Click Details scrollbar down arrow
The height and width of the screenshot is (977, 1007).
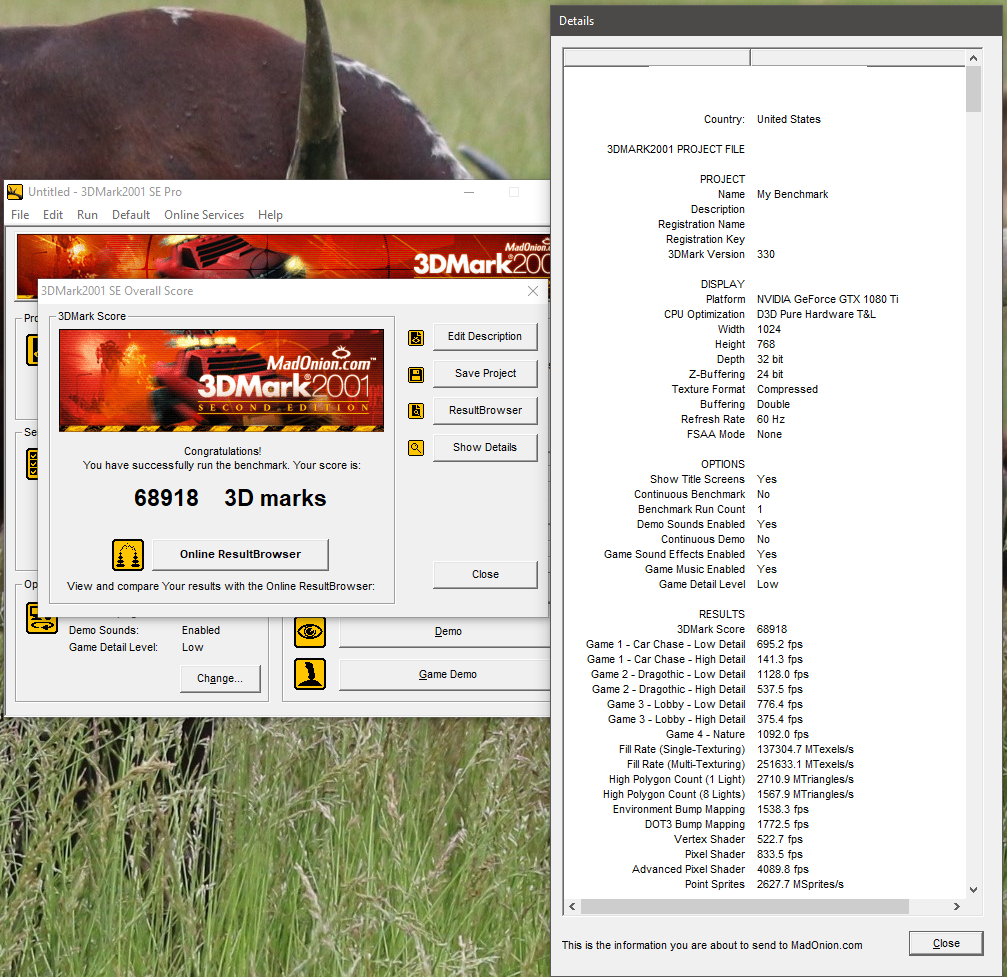point(974,890)
